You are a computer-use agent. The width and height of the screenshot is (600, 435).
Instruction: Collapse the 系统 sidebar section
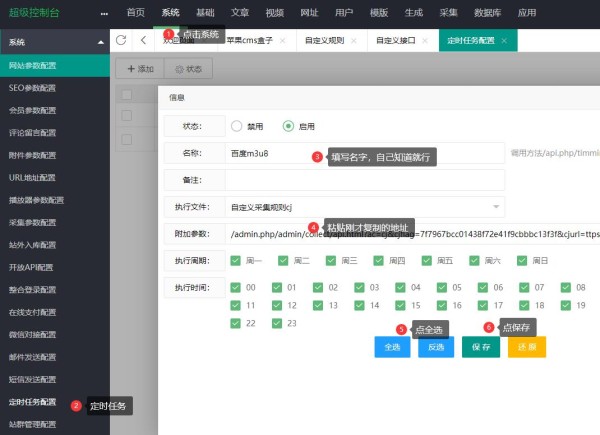(101, 42)
